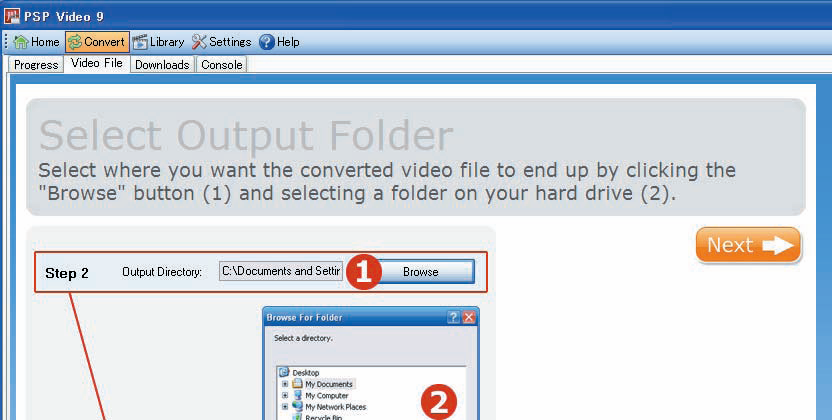Expand the My Documents tree node
Viewport: 832px width, 420px height.
285,384
